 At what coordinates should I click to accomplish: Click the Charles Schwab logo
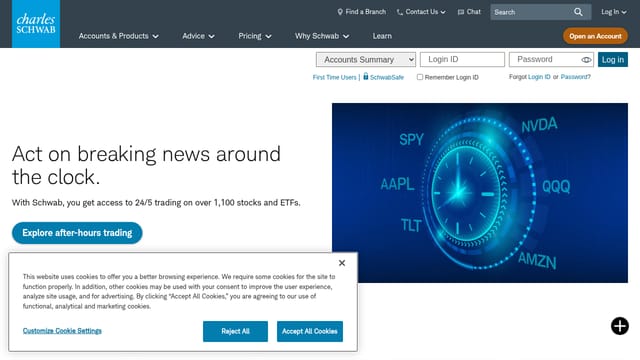[36, 24]
